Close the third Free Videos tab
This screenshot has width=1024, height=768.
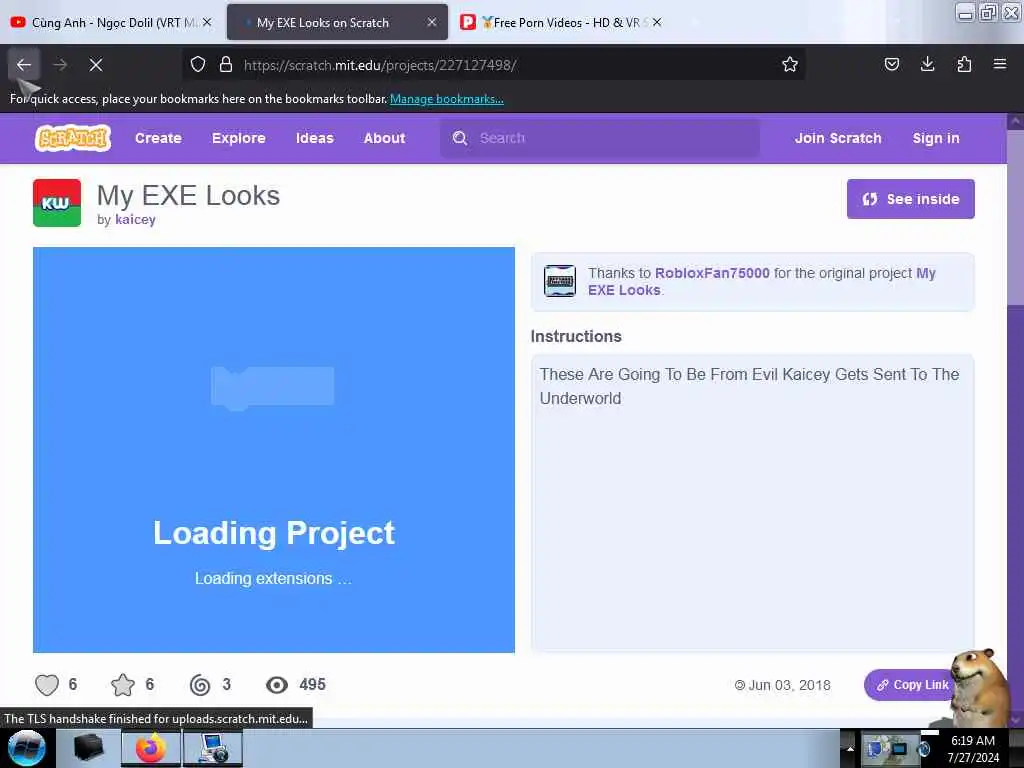657,22
